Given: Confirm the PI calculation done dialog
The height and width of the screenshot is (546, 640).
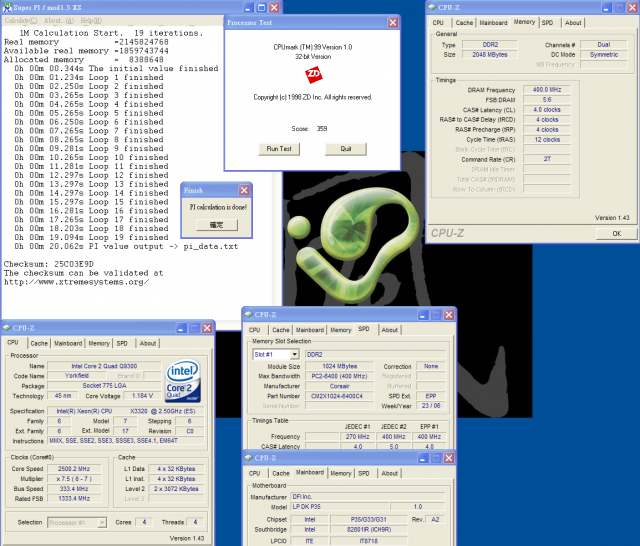Looking at the screenshot, I should coord(217,225).
